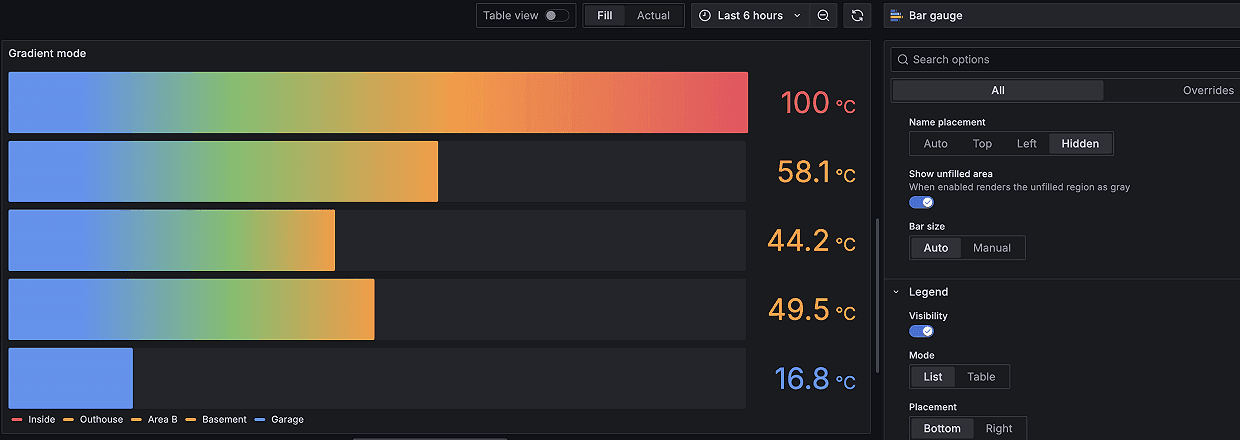Click the Gradient mode panel title
The width and height of the screenshot is (1240, 440).
pyautogui.click(x=47, y=53)
